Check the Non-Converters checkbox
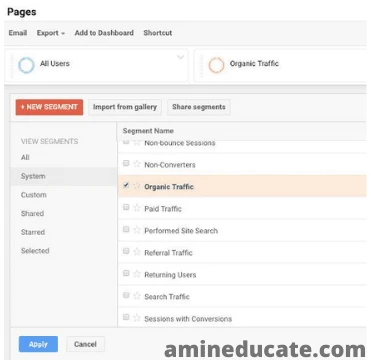Viewport: 371px width, 360px height. click(x=126, y=163)
